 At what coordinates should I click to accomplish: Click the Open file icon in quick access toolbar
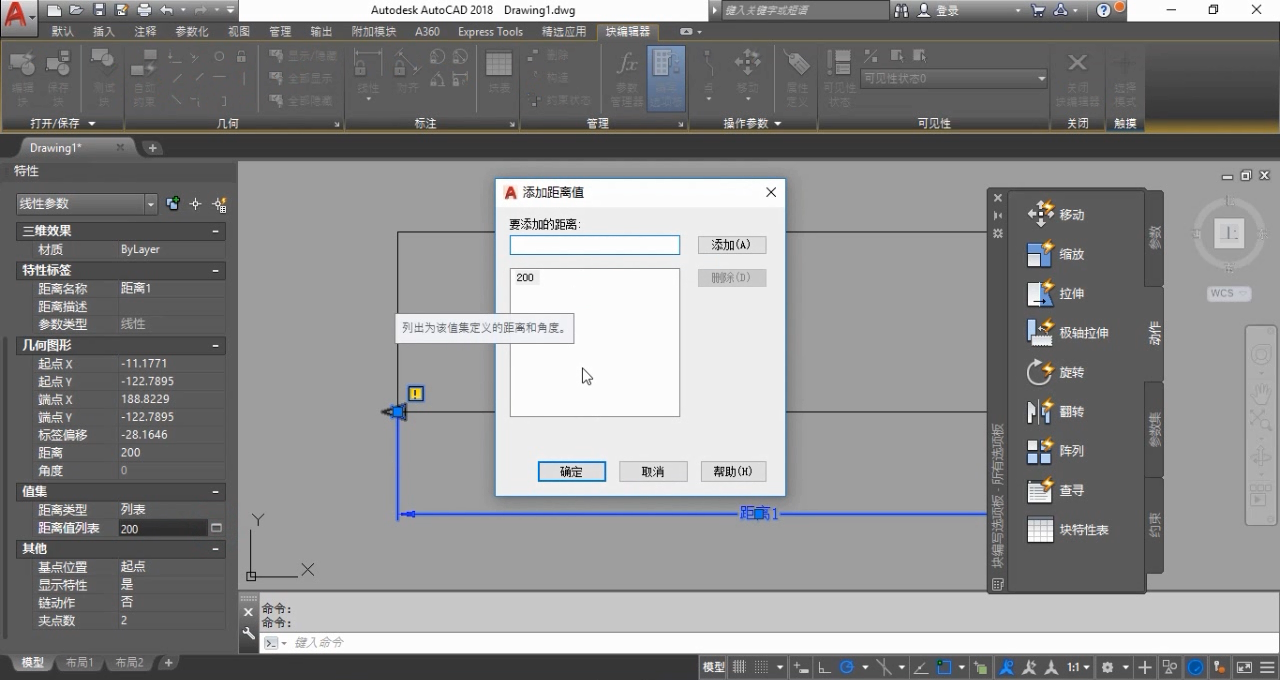pos(78,10)
